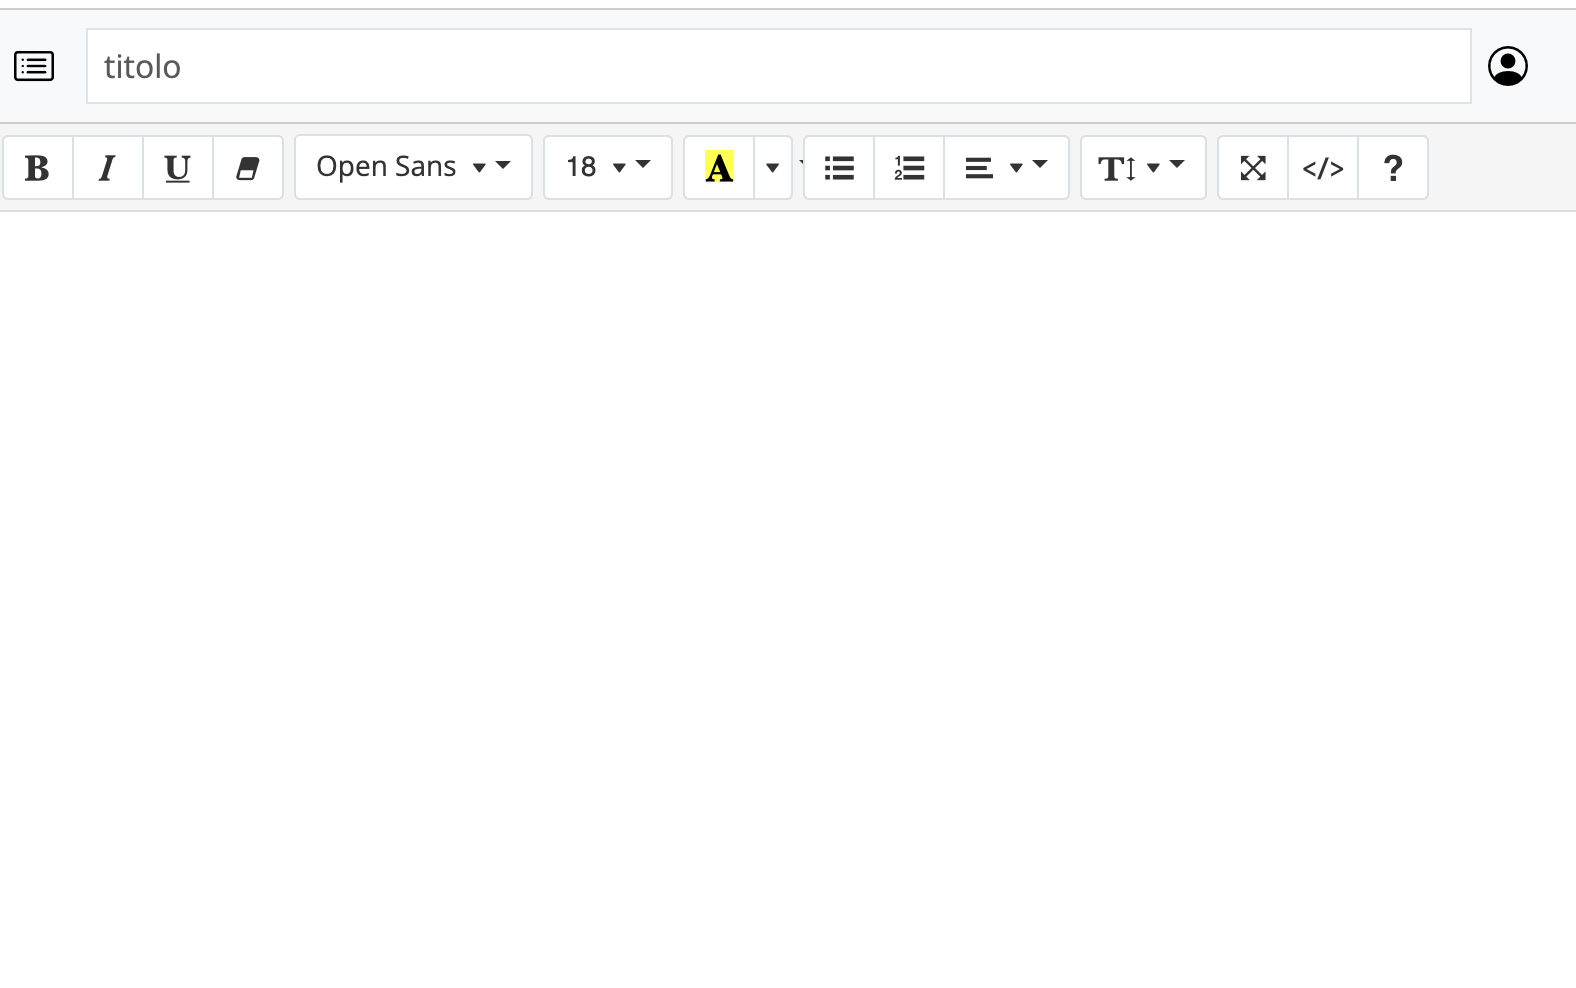
Task: Toggle bold formatting
Action: [38, 168]
